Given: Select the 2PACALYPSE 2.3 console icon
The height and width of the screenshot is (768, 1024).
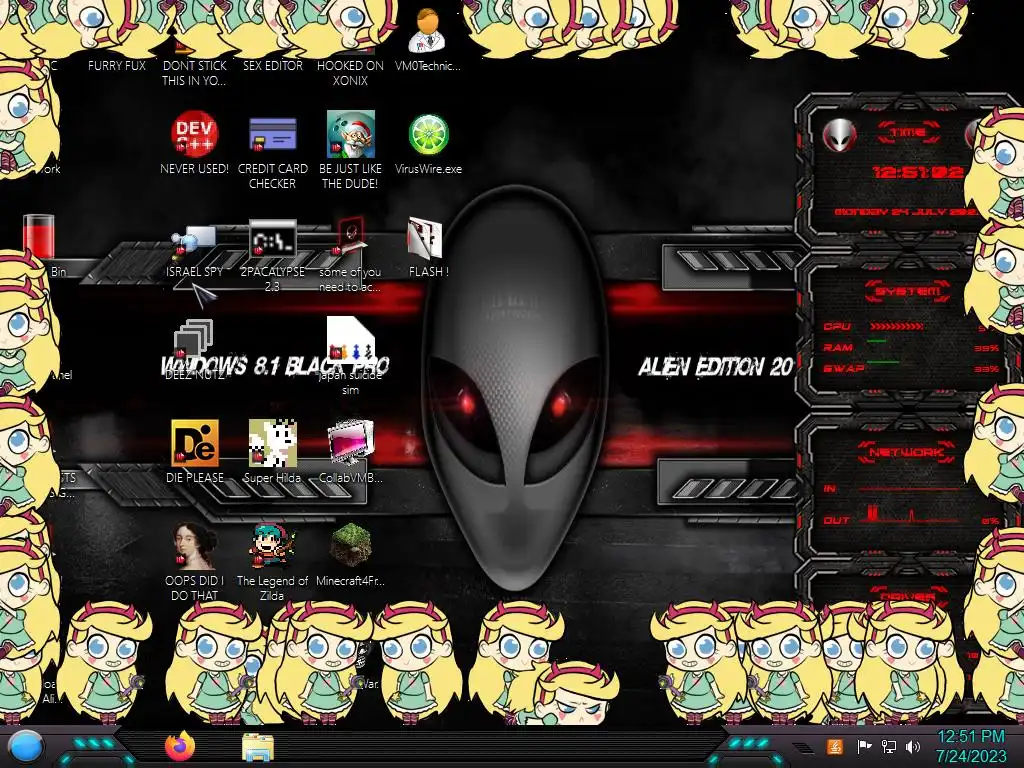Looking at the screenshot, I should coord(272,239).
